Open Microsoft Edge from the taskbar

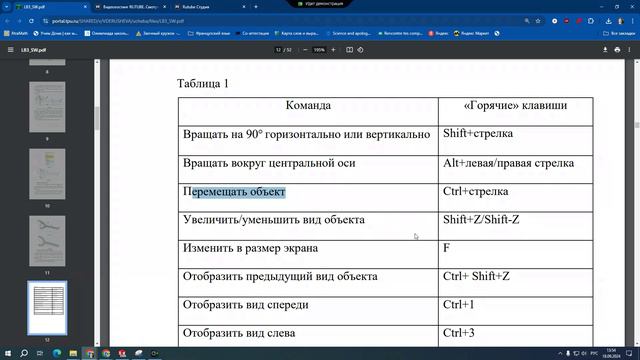(x=57, y=353)
